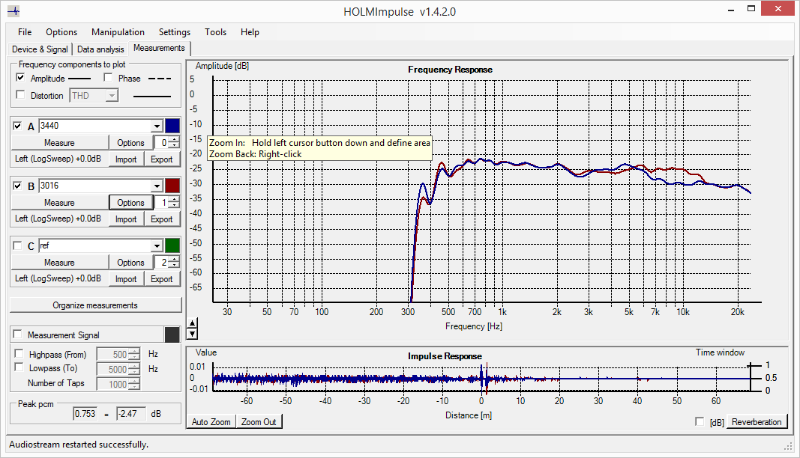Increase the Highpass frequency spinner
The image size is (800, 458).
tap(134, 351)
